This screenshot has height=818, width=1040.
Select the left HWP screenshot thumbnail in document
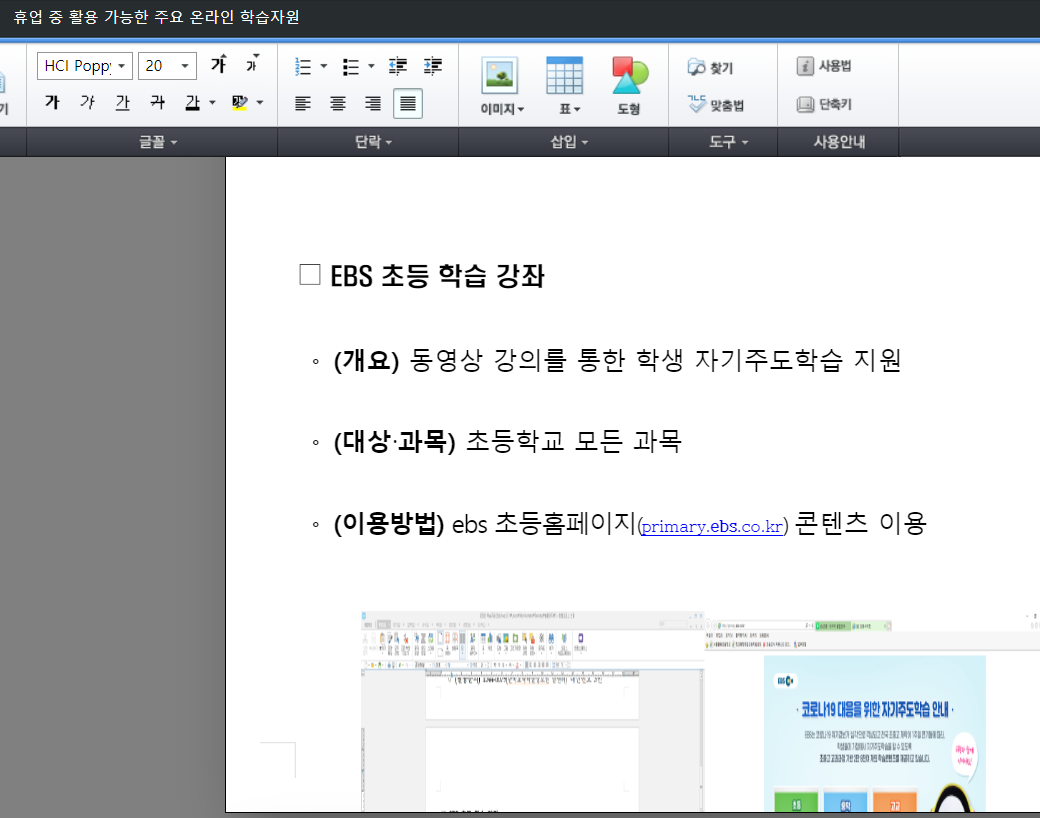click(x=533, y=711)
